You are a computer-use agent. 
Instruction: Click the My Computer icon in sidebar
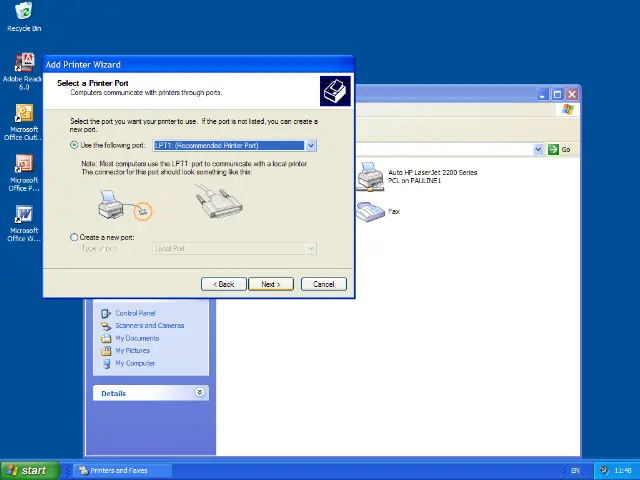[106, 363]
